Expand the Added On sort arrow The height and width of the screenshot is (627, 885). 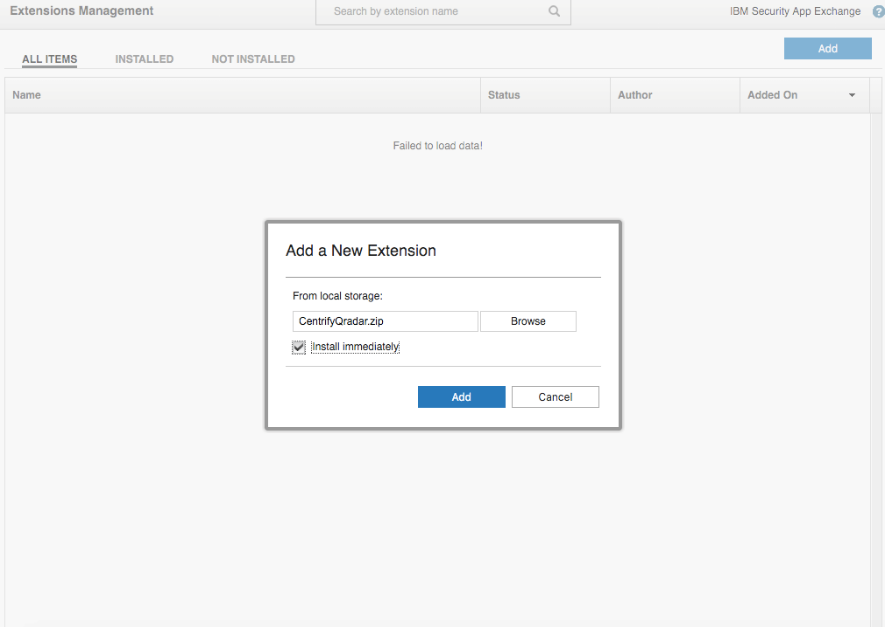(852, 96)
